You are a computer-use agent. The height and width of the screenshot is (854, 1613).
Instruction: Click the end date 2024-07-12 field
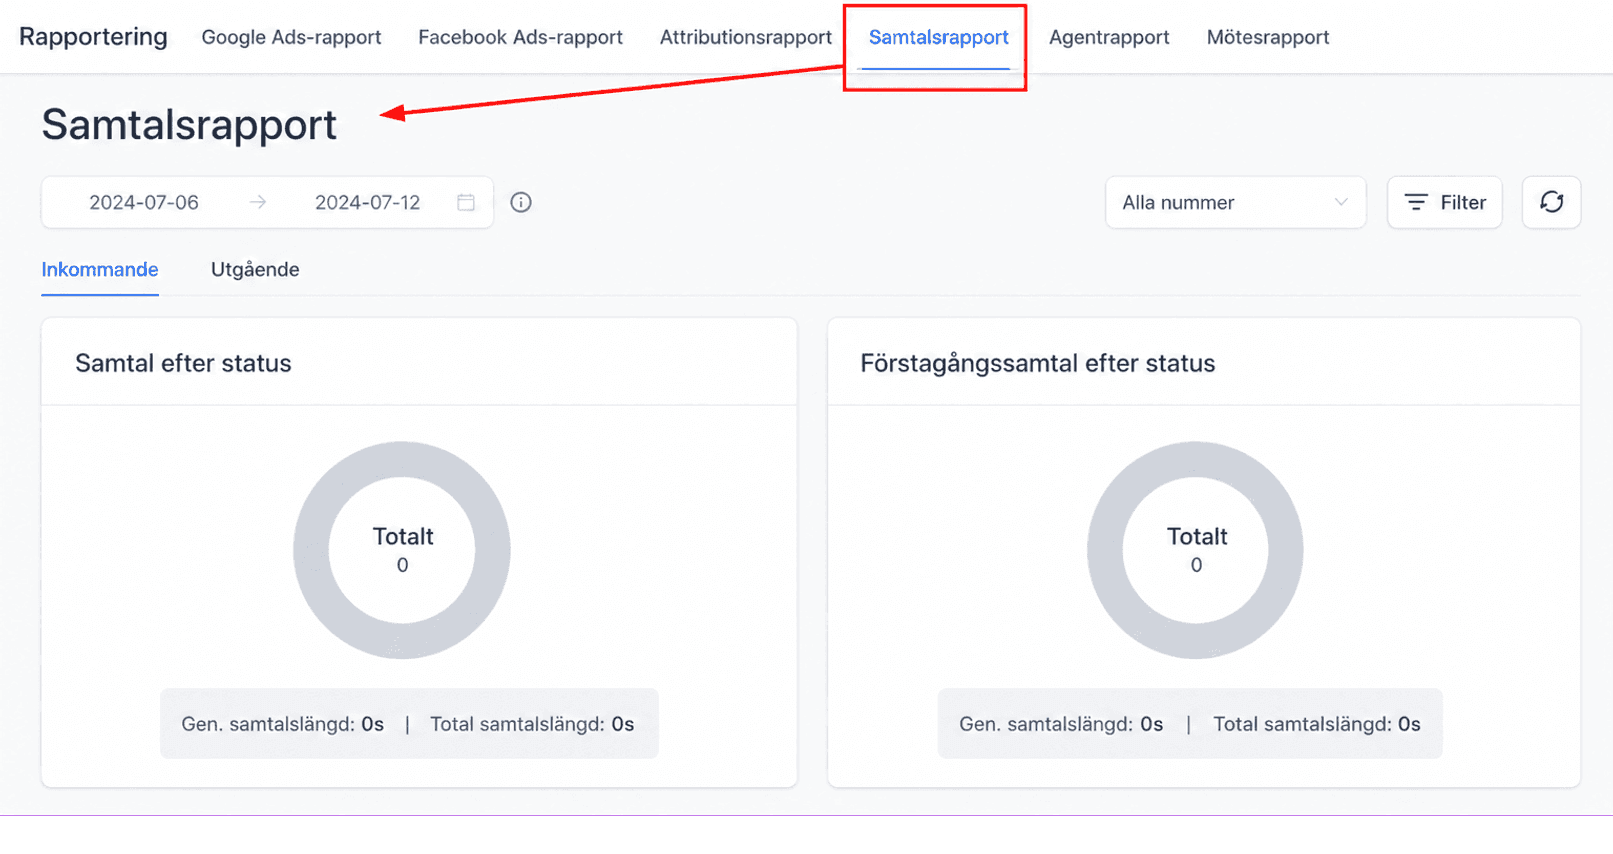click(367, 202)
